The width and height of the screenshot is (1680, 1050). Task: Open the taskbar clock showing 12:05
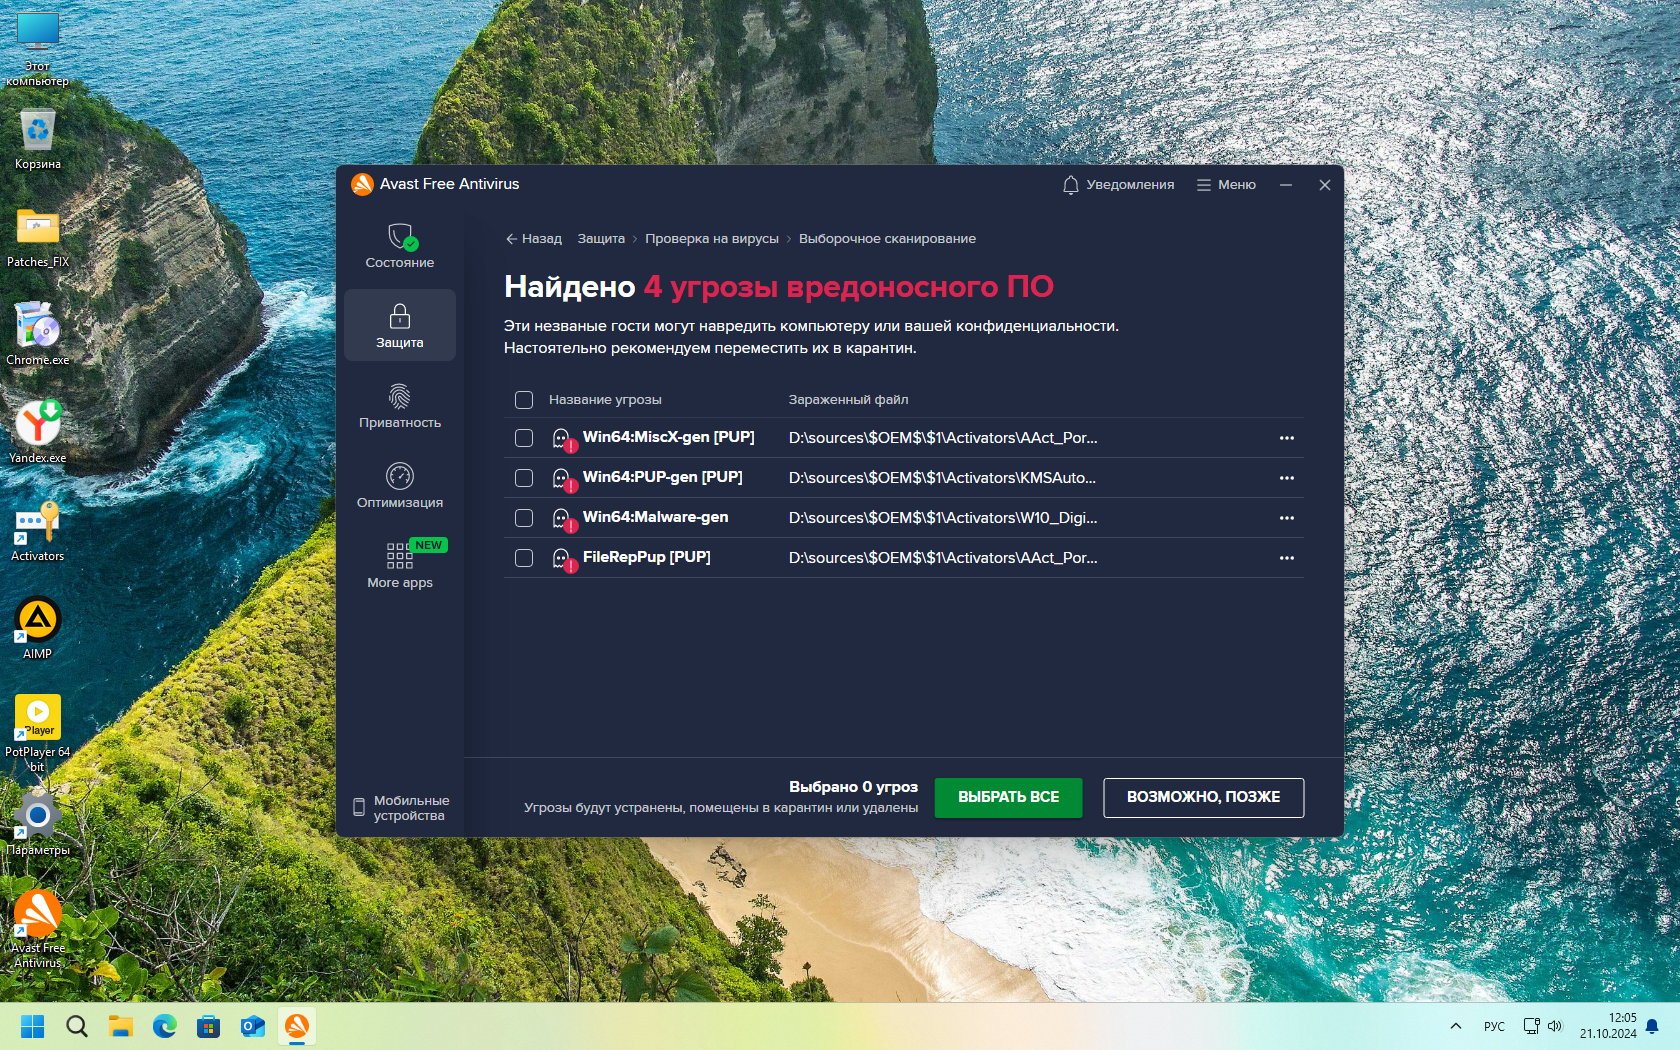click(x=1608, y=1026)
